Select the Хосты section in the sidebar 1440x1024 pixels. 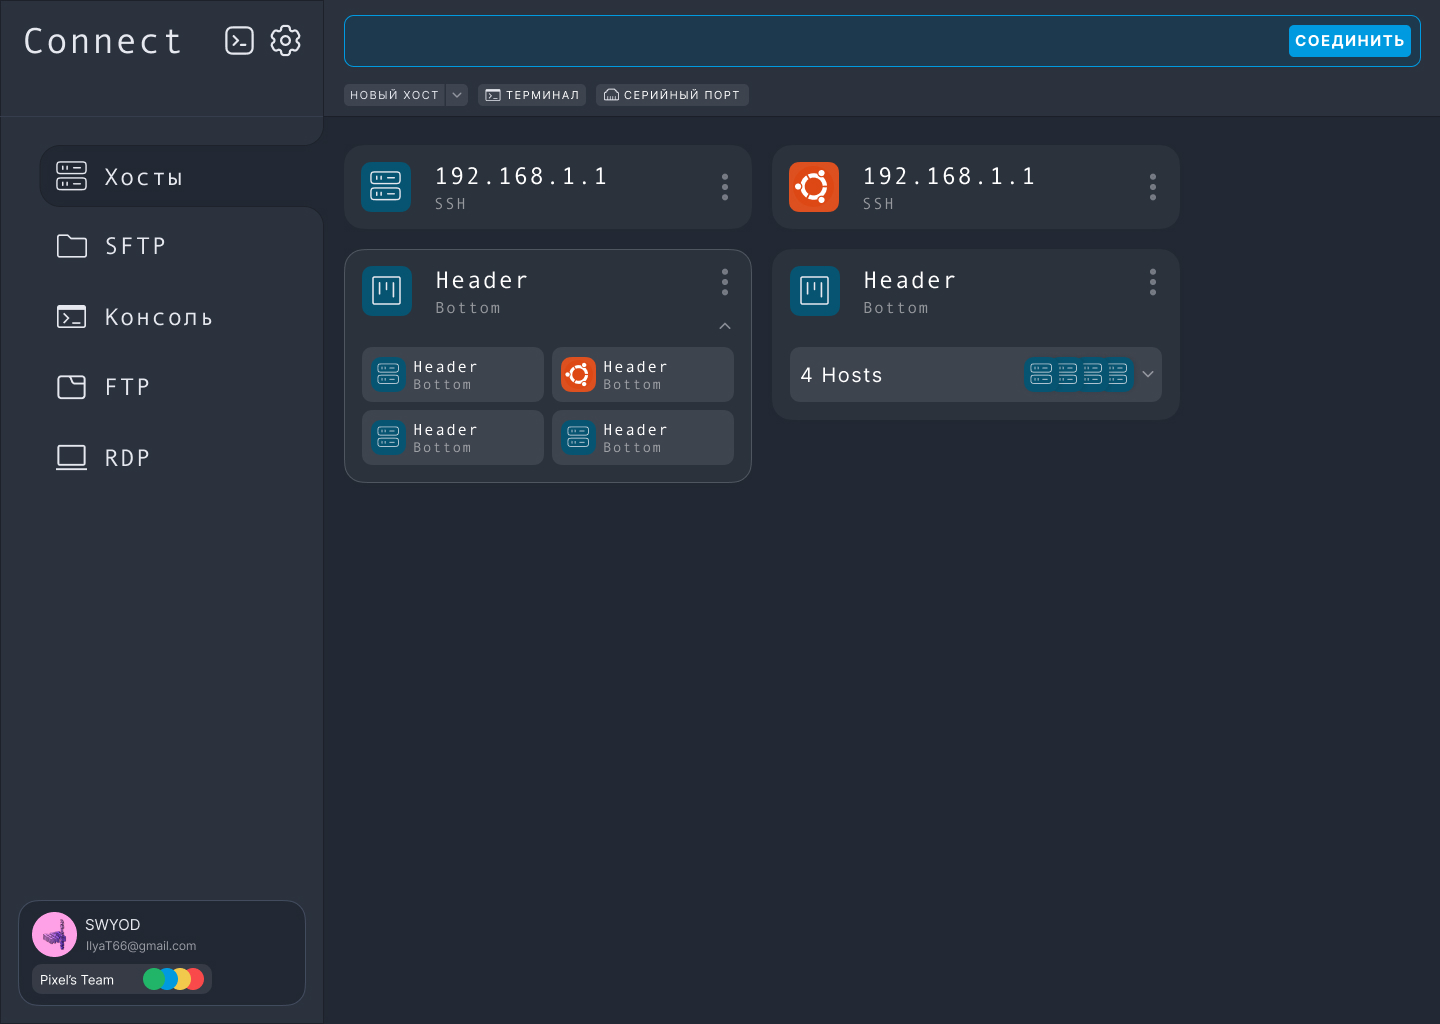144,177
